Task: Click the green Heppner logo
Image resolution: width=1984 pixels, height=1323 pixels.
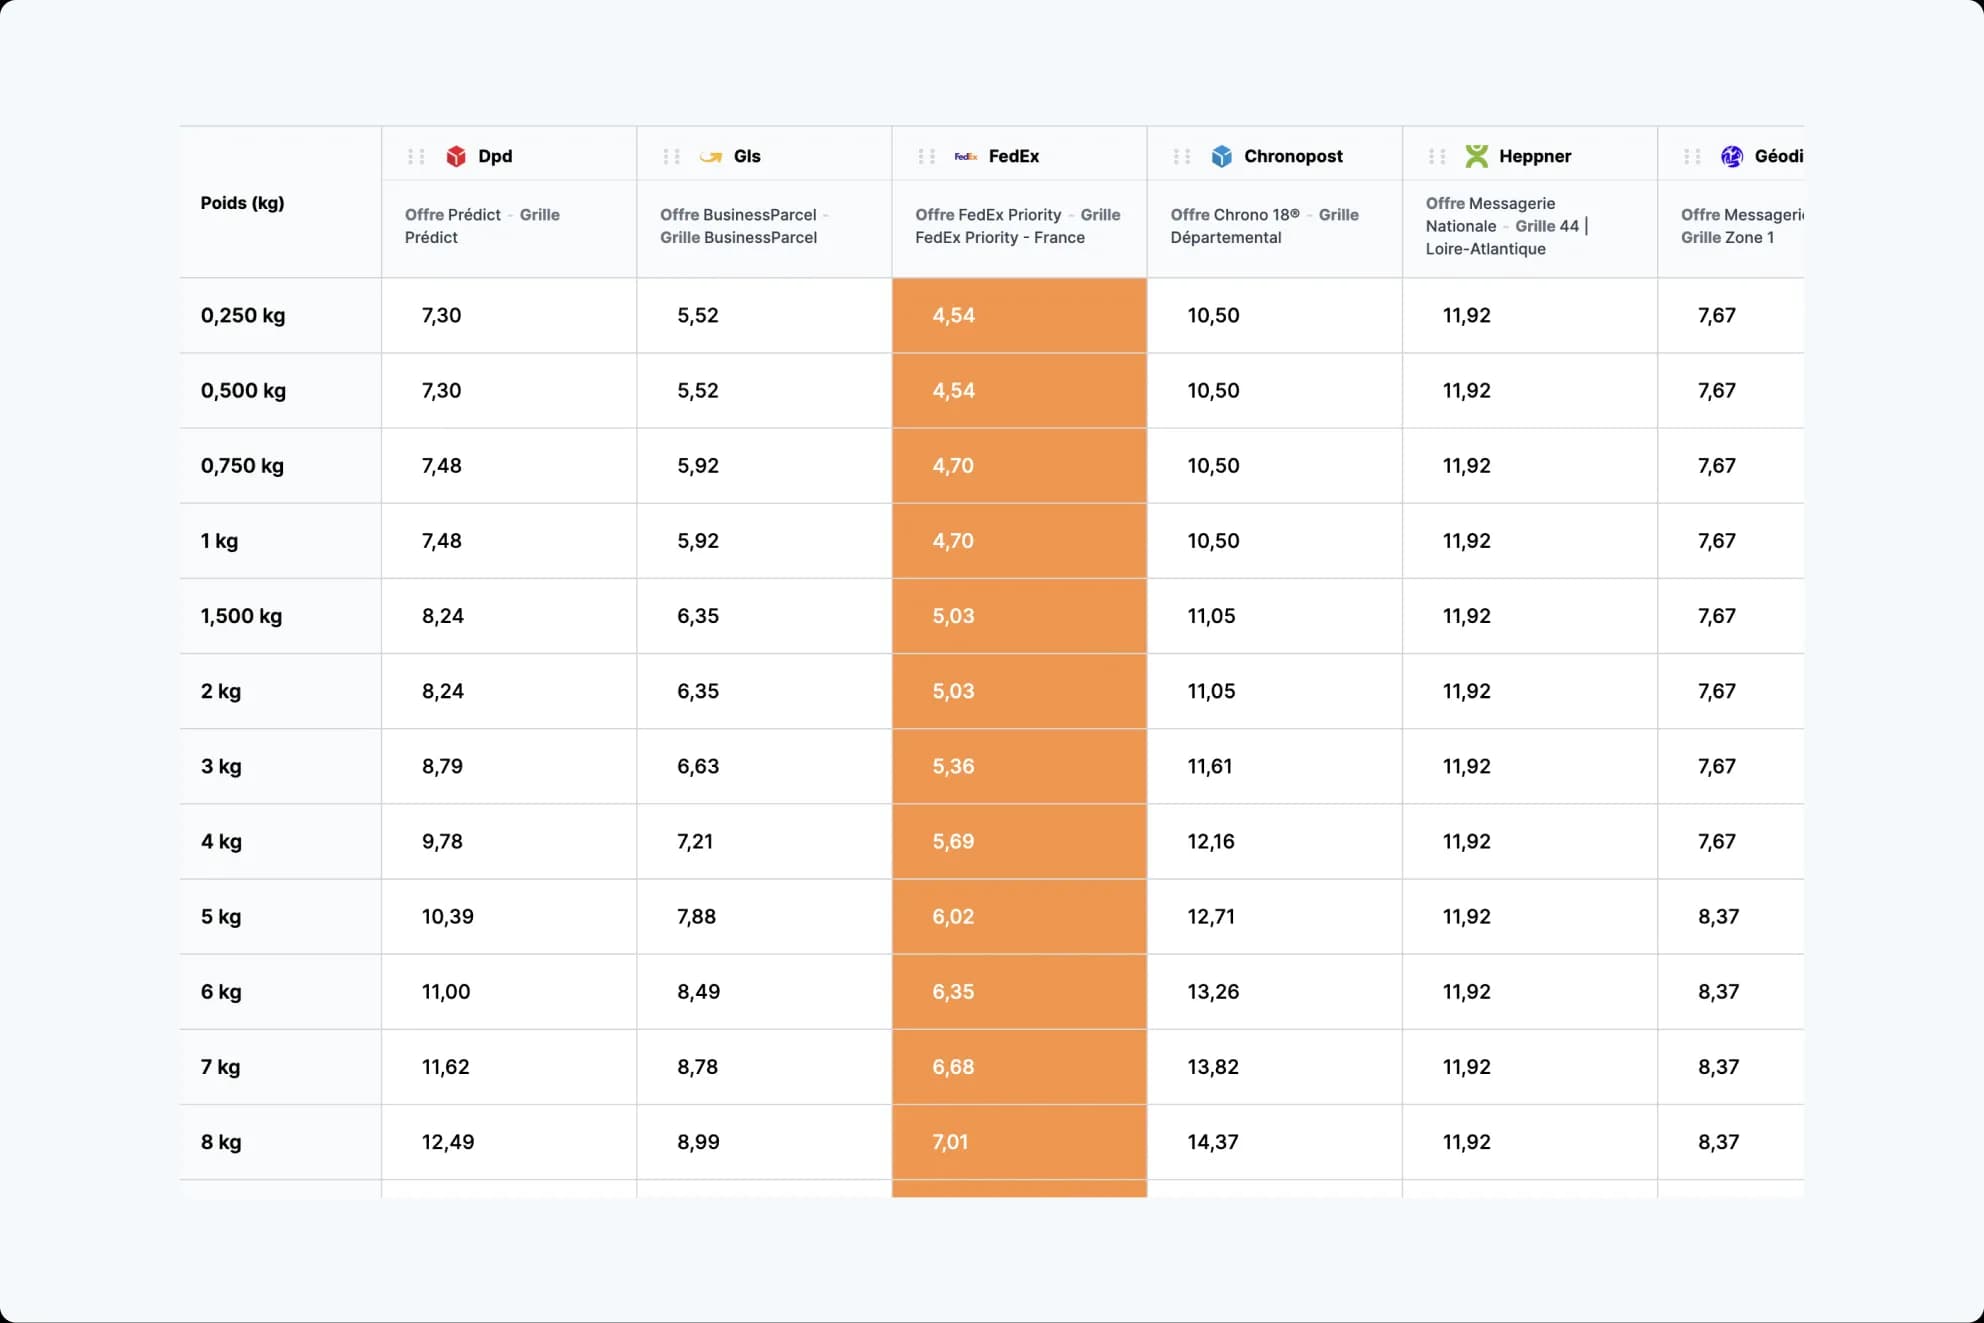Action: [x=1476, y=156]
